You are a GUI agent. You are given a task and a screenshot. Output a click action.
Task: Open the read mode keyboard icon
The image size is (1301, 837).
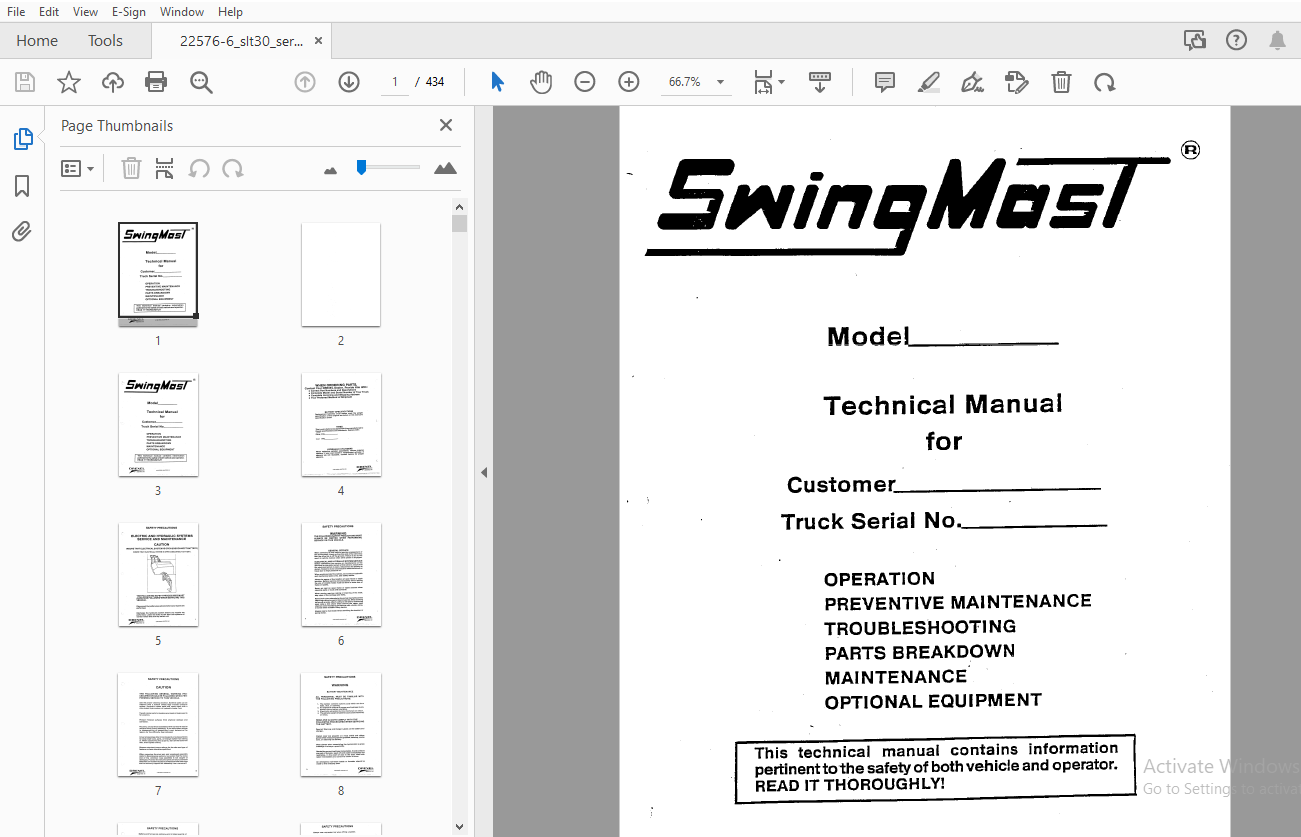820,82
